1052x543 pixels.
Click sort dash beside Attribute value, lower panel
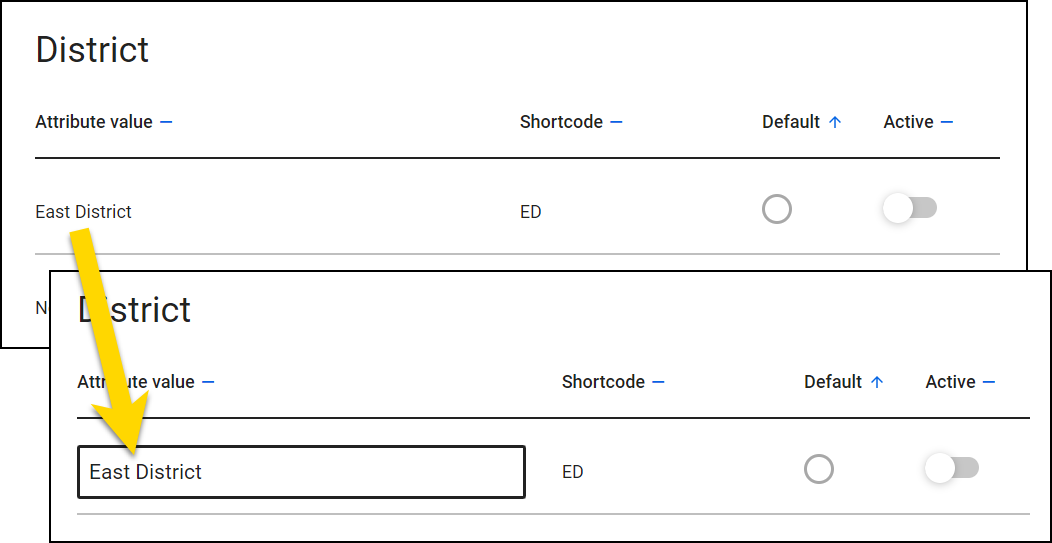(x=208, y=382)
